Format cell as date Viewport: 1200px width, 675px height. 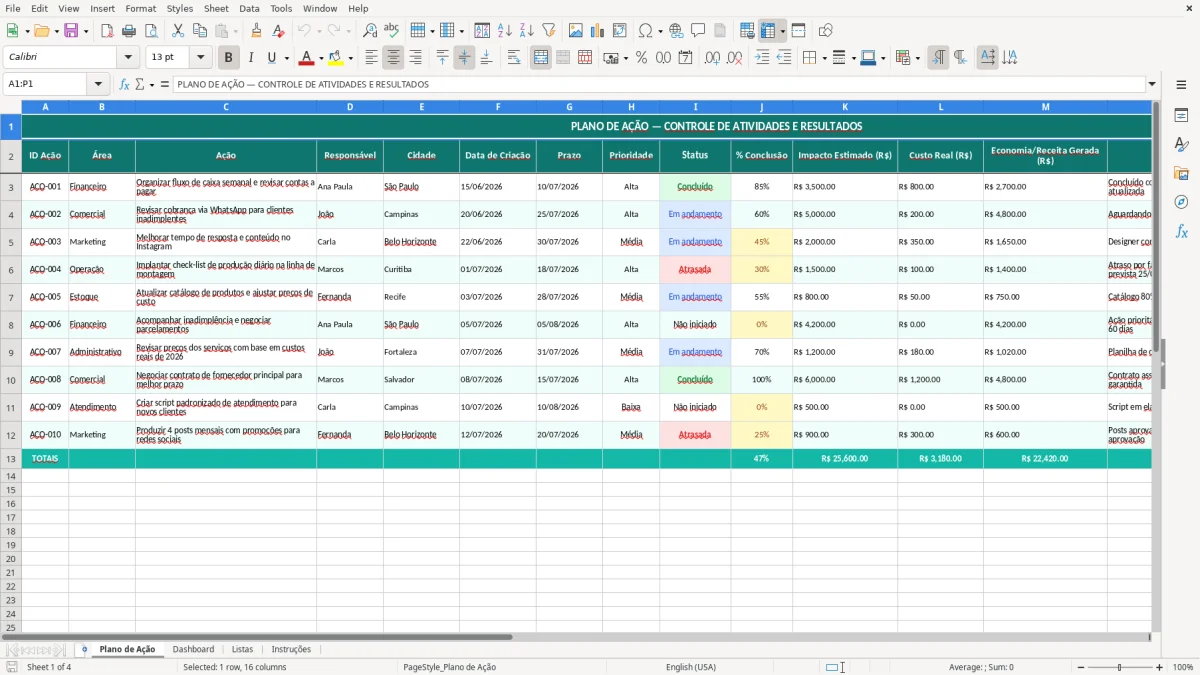tap(685, 58)
